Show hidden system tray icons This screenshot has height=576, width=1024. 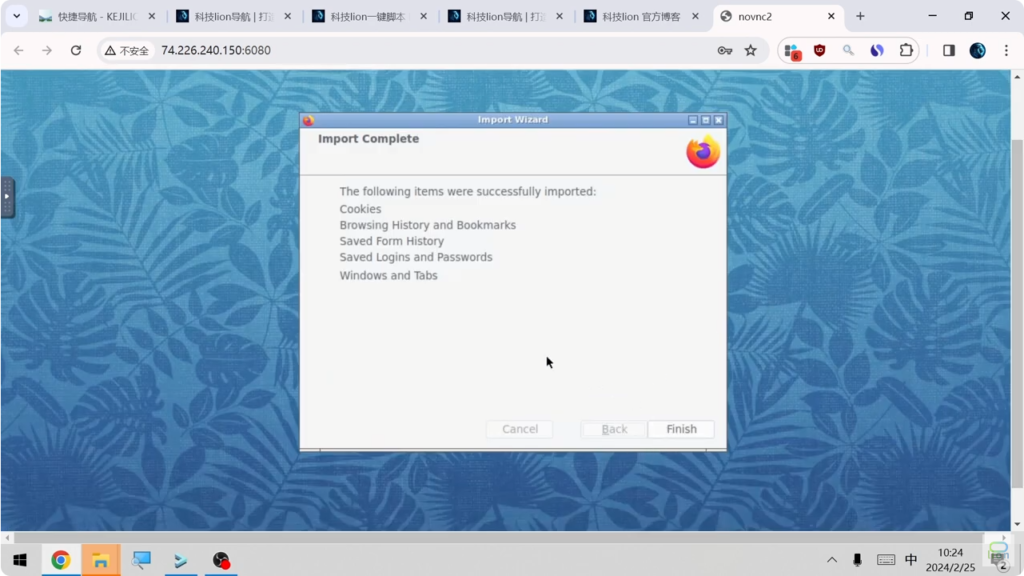tap(831, 560)
